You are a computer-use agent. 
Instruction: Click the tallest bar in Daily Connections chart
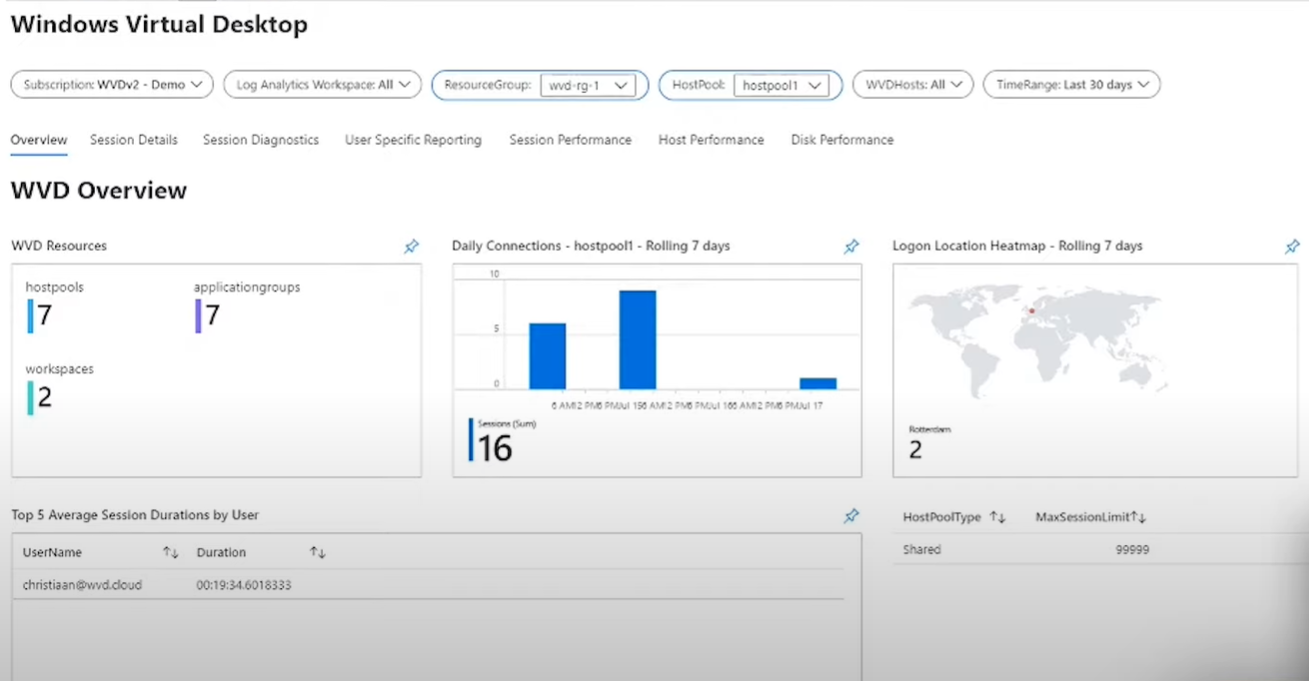(x=637, y=340)
